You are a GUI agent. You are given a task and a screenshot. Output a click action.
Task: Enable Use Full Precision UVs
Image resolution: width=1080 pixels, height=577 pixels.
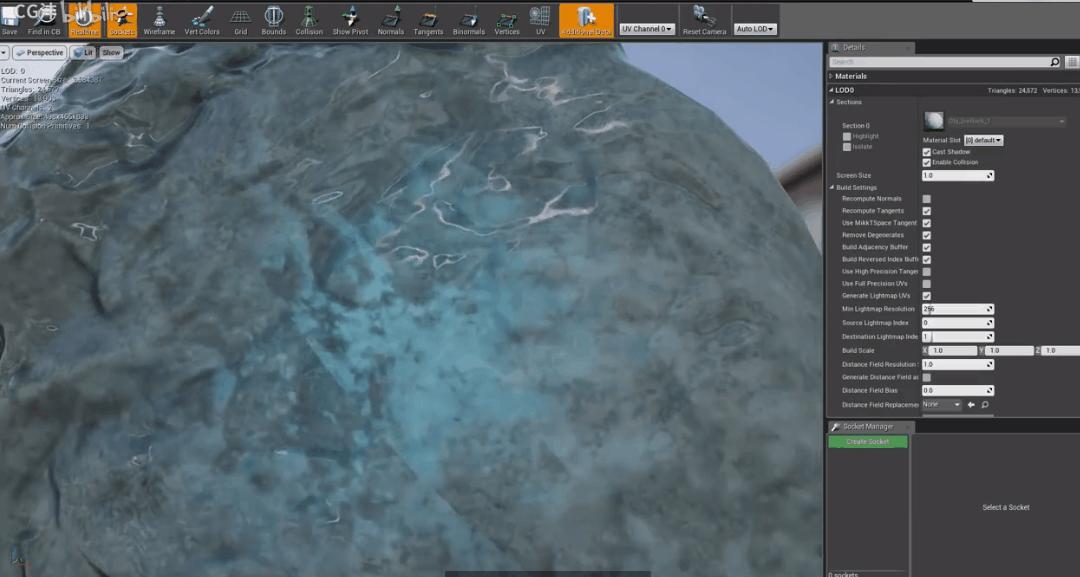[926, 284]
